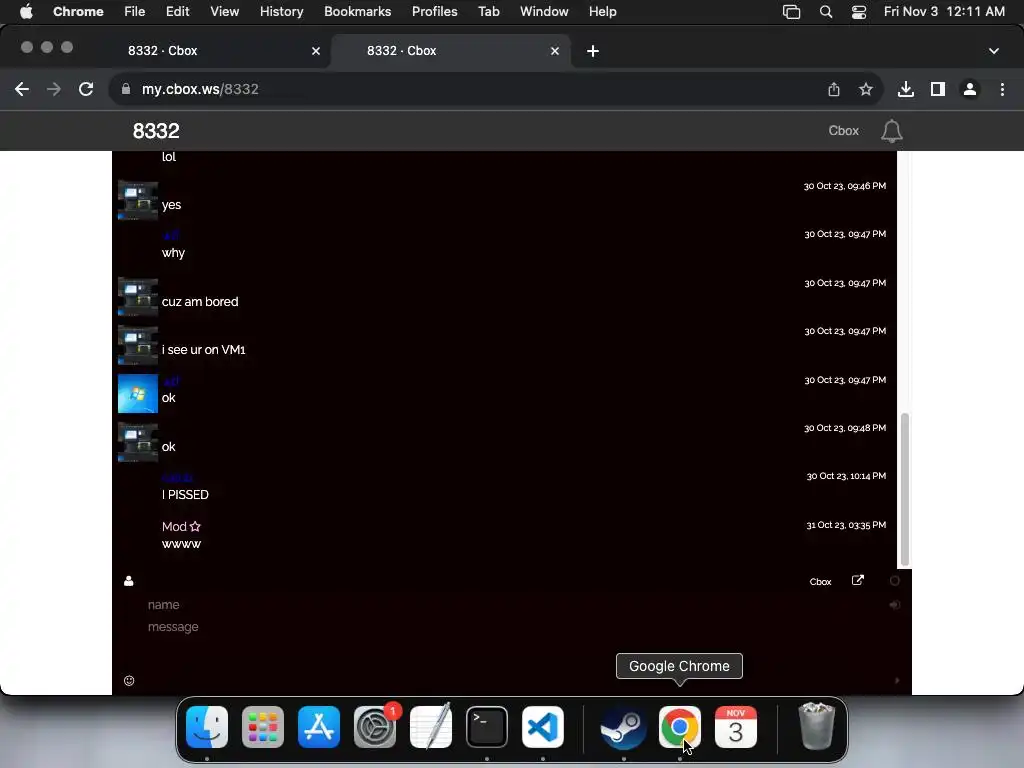Open the History menu
This screenshot has width=1024, height=768.
[x=281, y=11]
